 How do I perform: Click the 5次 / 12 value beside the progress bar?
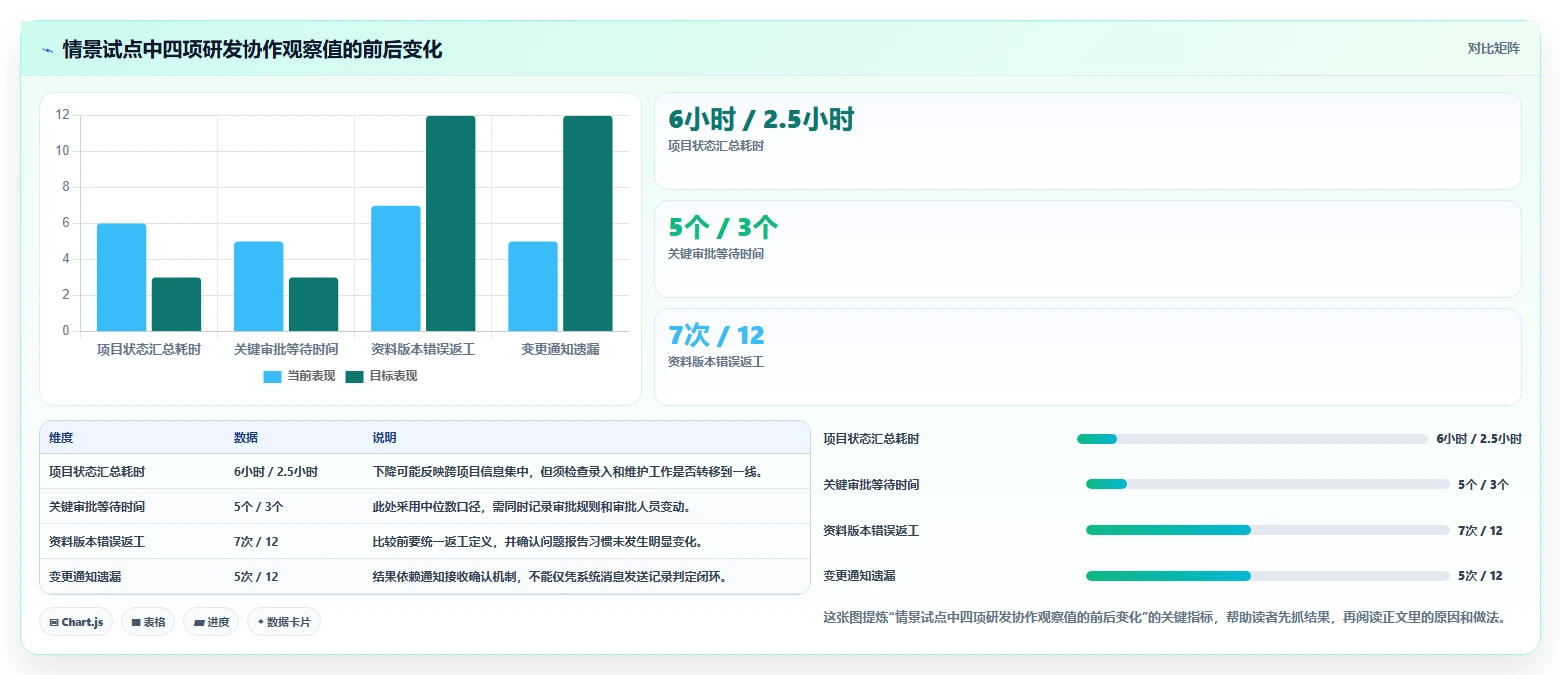point(1480,576)
